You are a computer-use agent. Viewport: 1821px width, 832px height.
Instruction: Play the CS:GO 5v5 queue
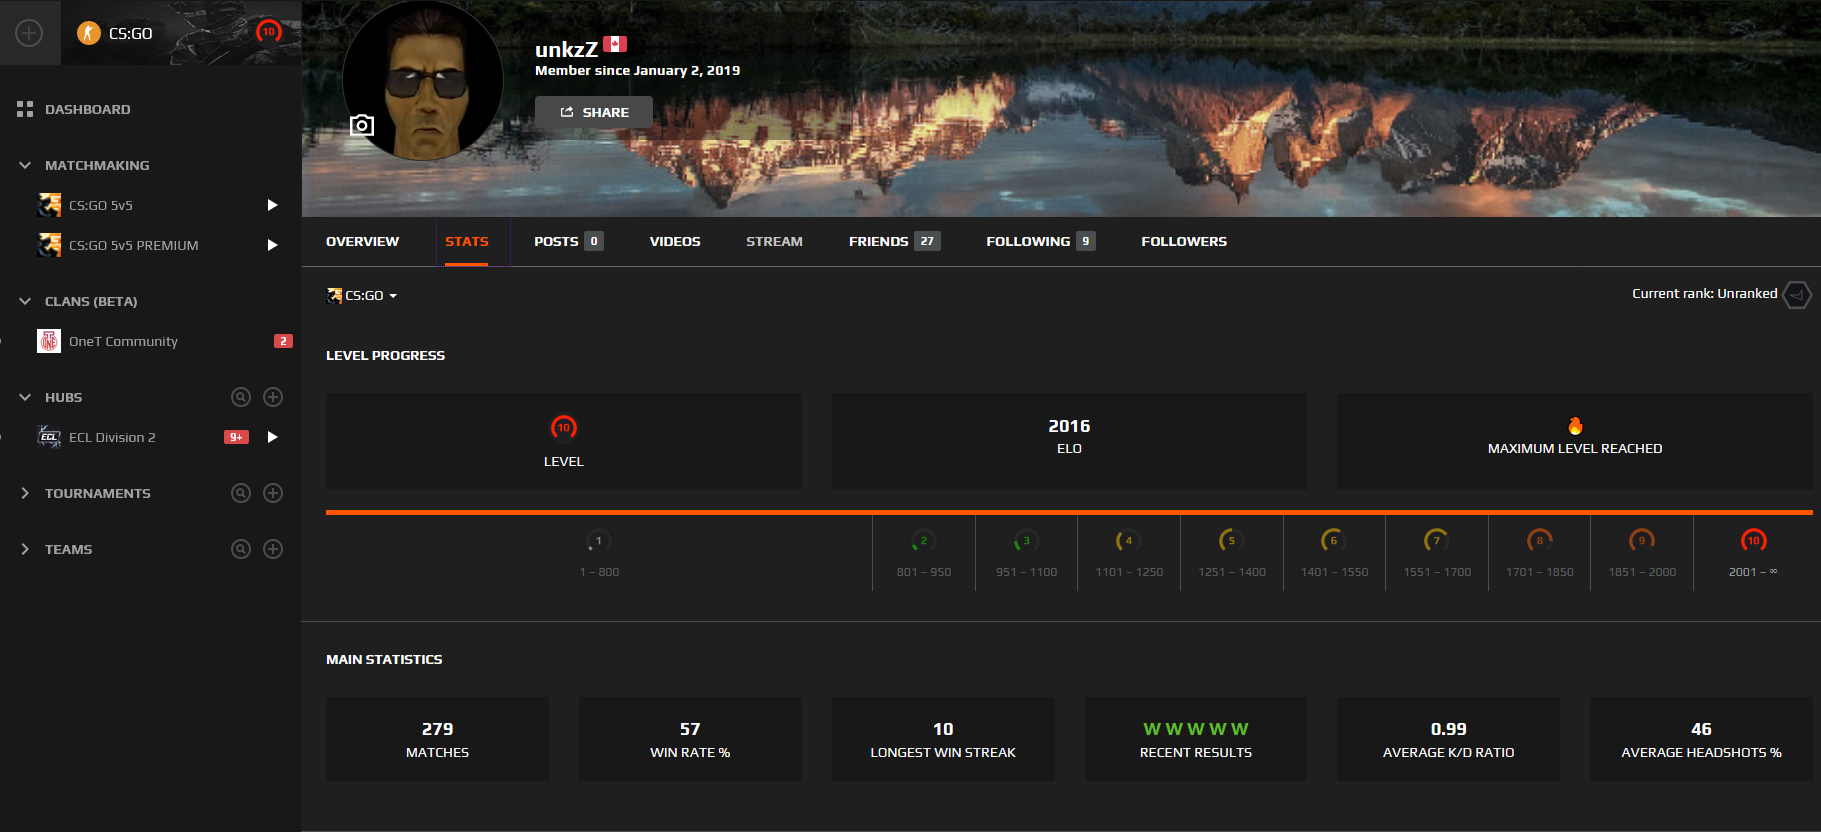click(x=272, y=205)
